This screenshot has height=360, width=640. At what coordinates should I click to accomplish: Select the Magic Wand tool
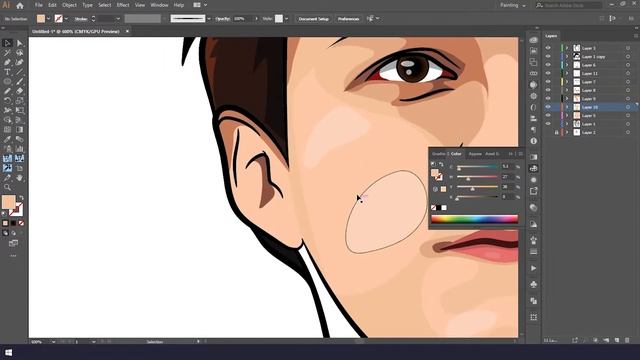(x=7, y=53)
